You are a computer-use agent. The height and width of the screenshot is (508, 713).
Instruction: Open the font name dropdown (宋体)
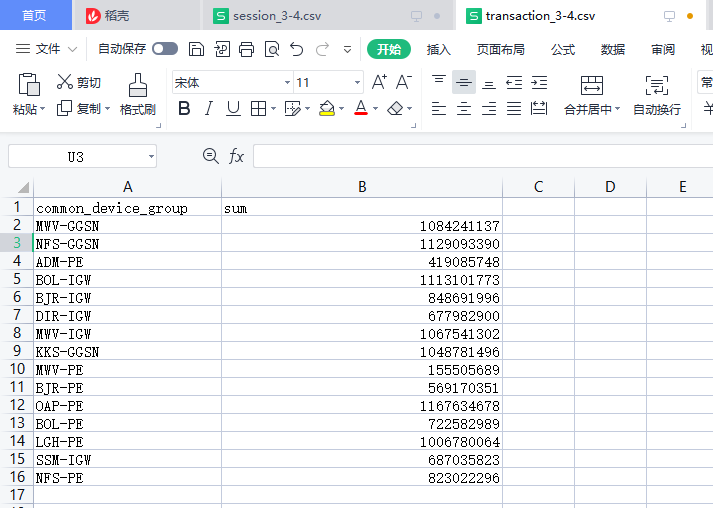(287, 83)
